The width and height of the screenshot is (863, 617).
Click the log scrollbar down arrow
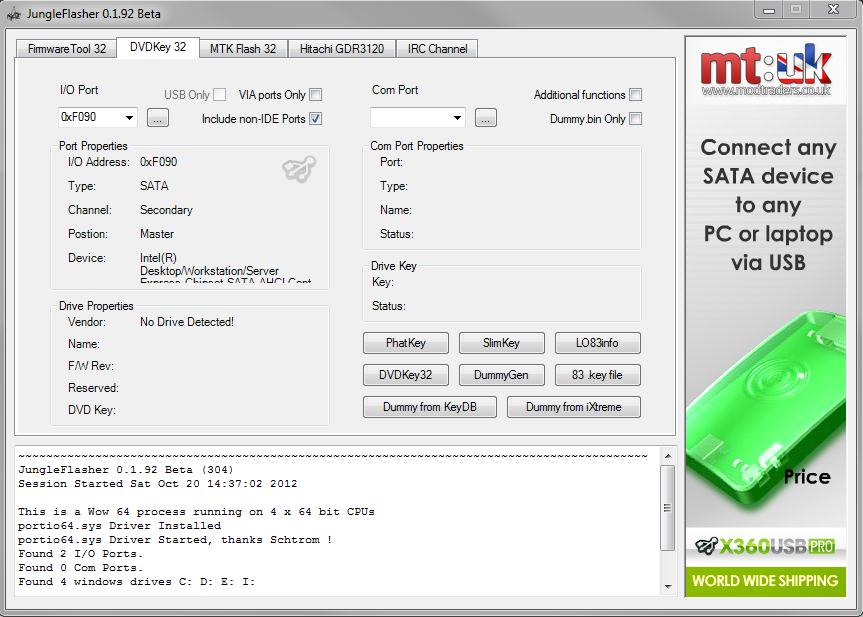pyautogui.click(x=668, y=587)
